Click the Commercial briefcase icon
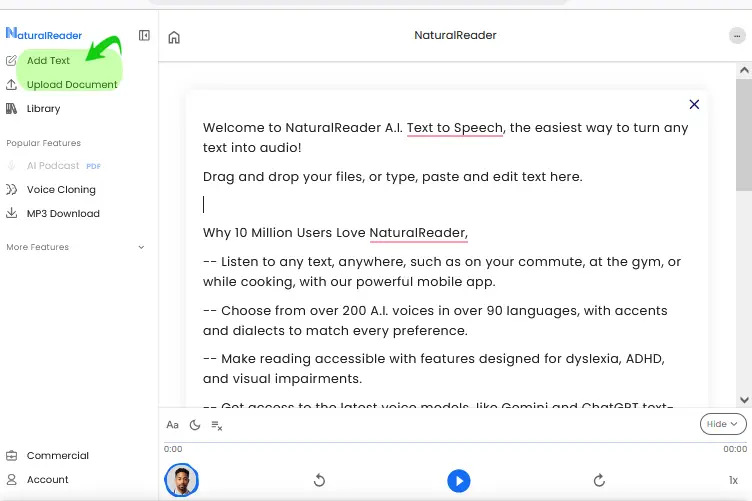Screen dimensions: 752x501 [x=12, y=455]
